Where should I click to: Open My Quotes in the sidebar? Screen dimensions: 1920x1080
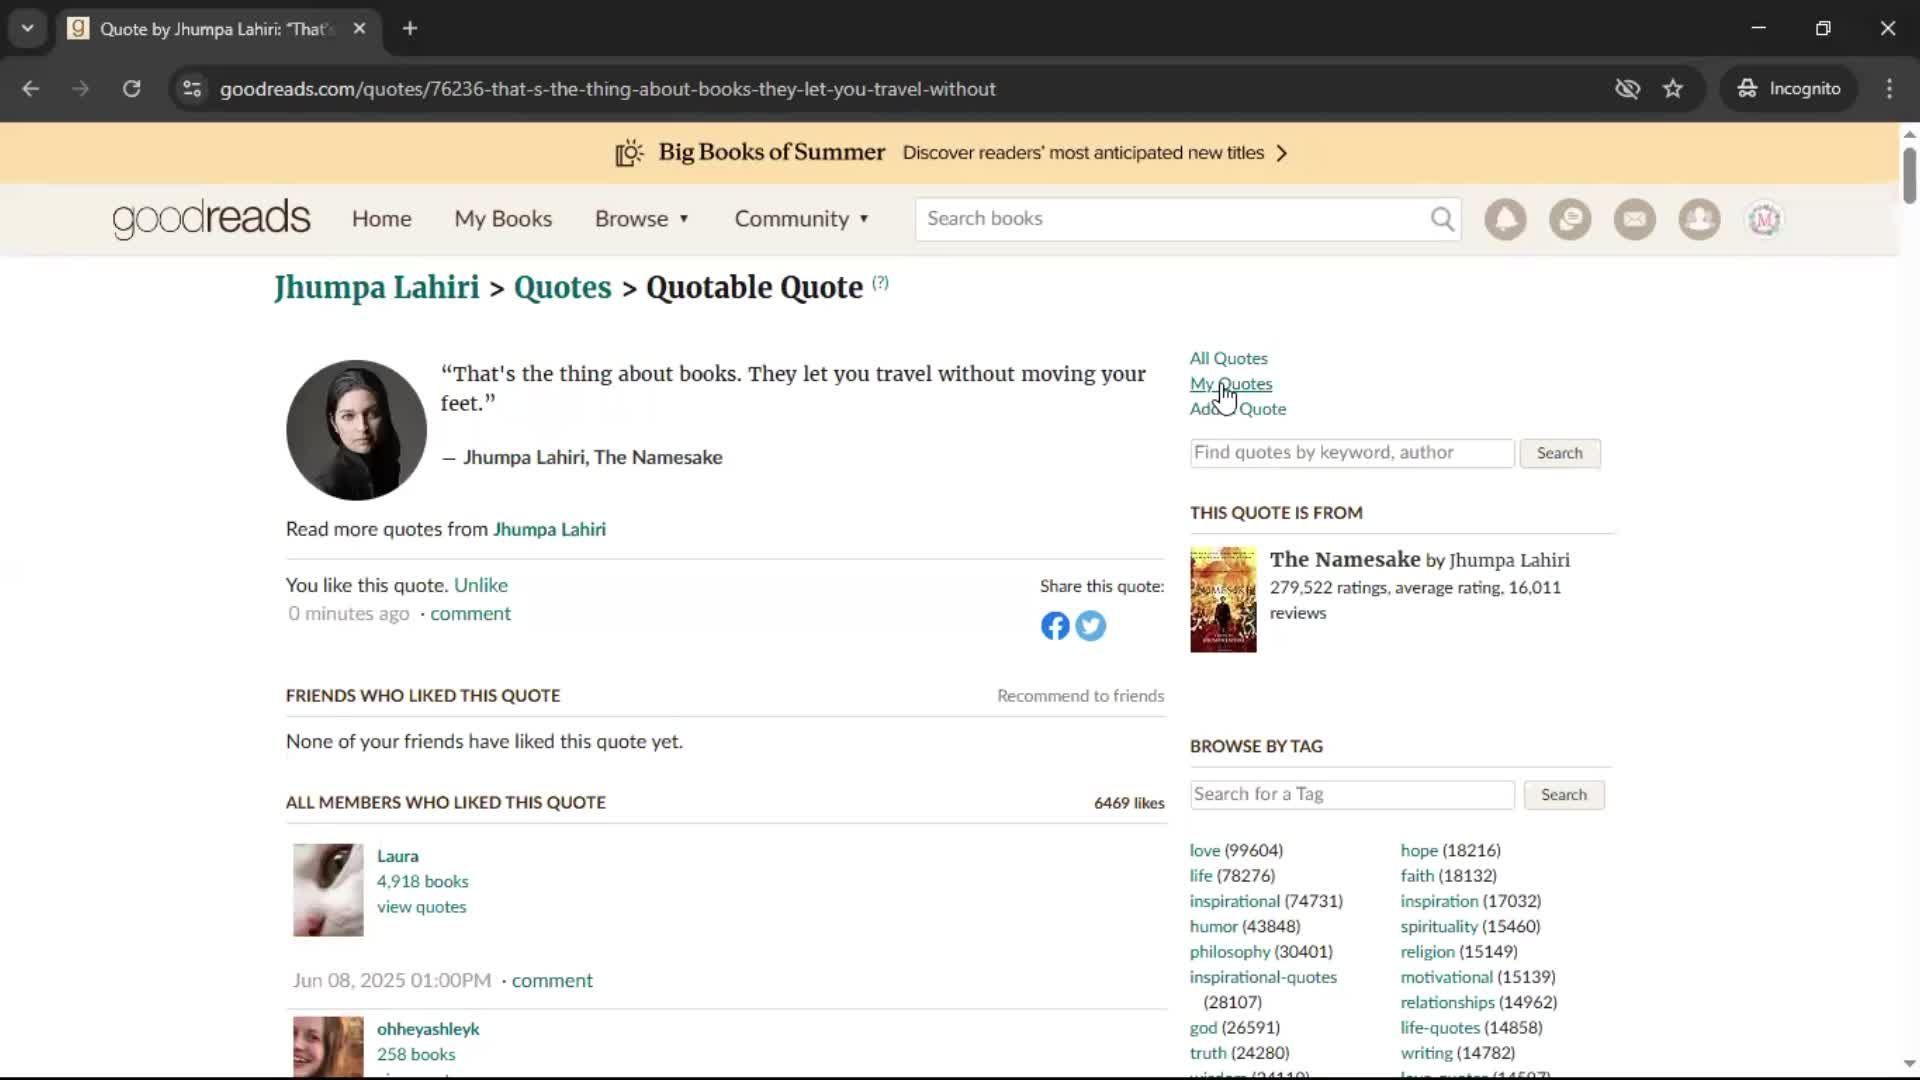tap(1231, 384)
